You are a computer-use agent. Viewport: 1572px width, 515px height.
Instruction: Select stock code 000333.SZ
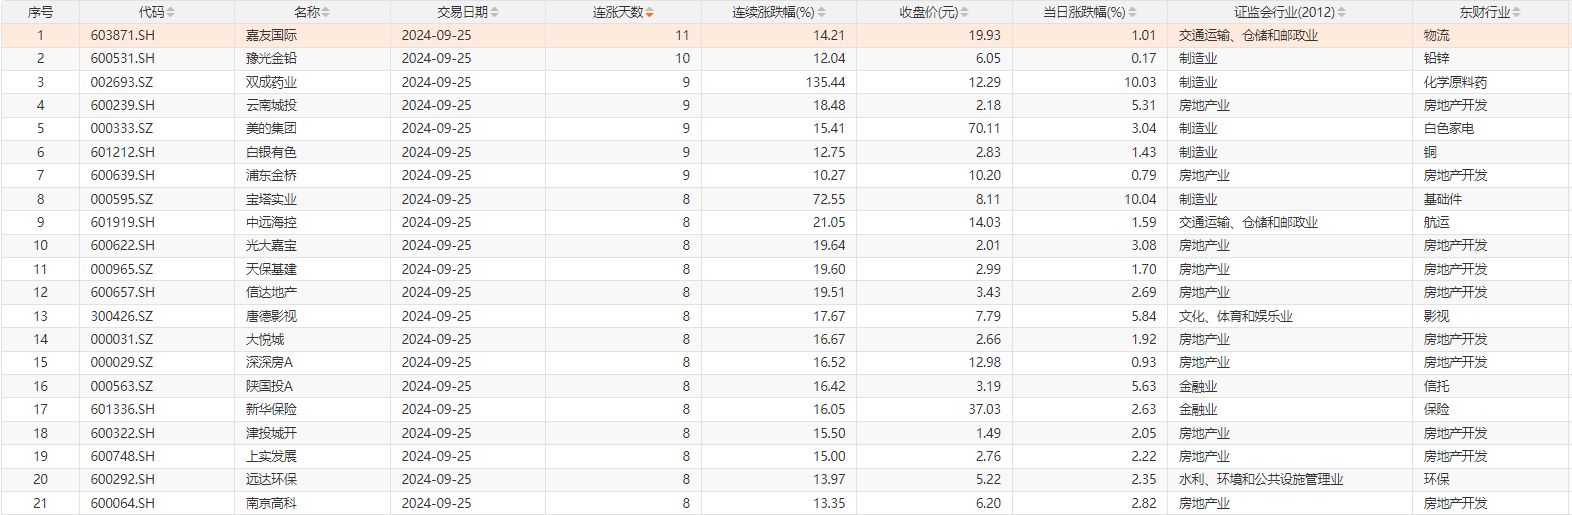(x=122, y=128)
